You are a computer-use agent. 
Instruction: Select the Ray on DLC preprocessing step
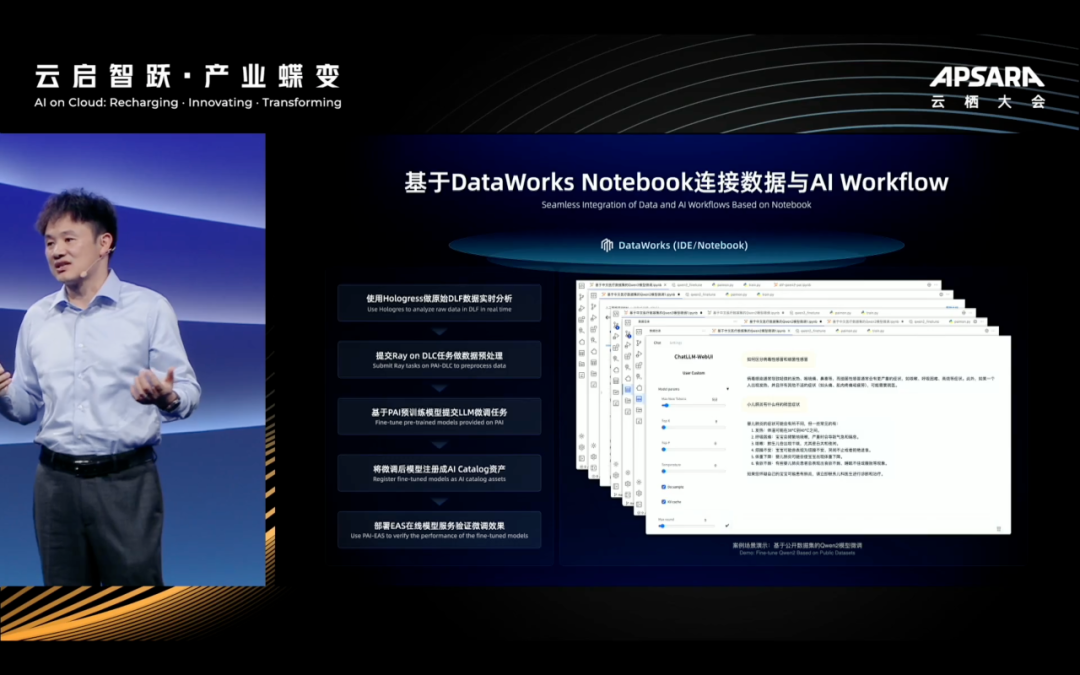(x=439, y=360)
